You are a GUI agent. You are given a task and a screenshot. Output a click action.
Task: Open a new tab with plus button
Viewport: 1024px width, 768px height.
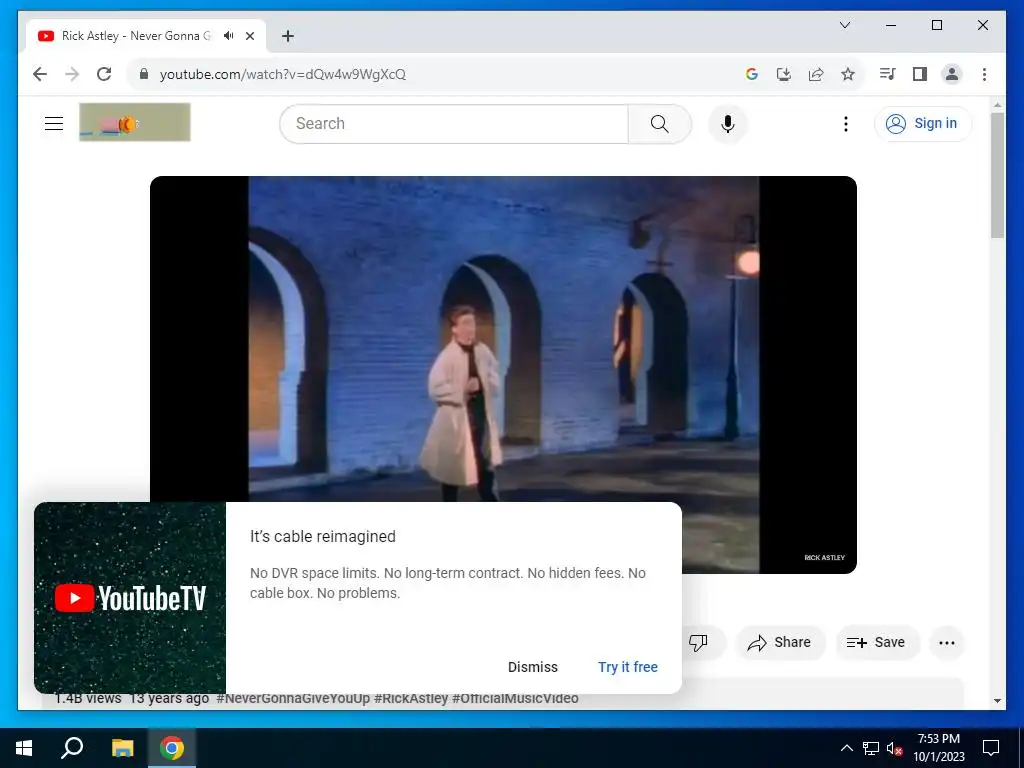tap(288, 36)
